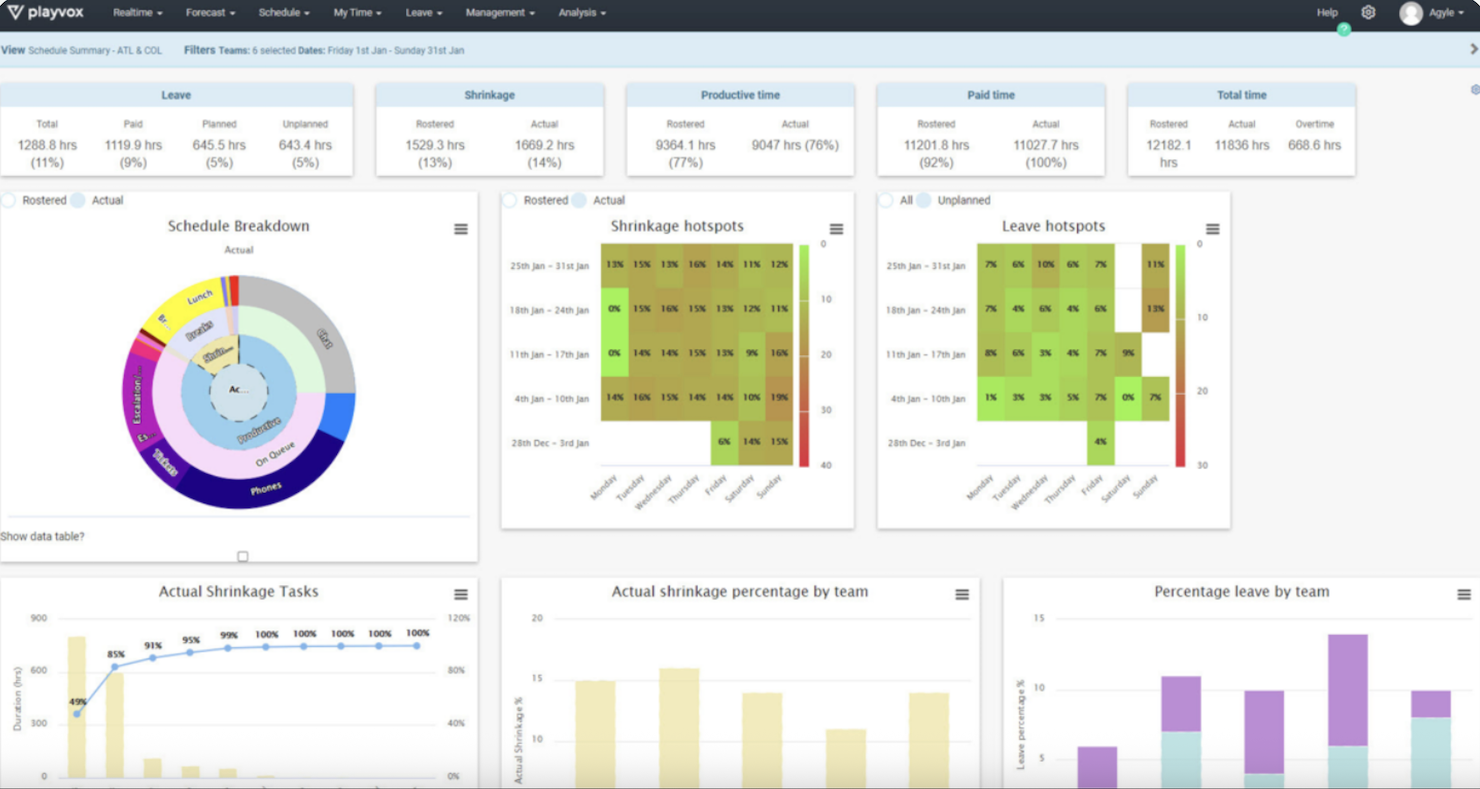
Task: Open the settings gear in the top bar
Action: (x=1369, y=13)
